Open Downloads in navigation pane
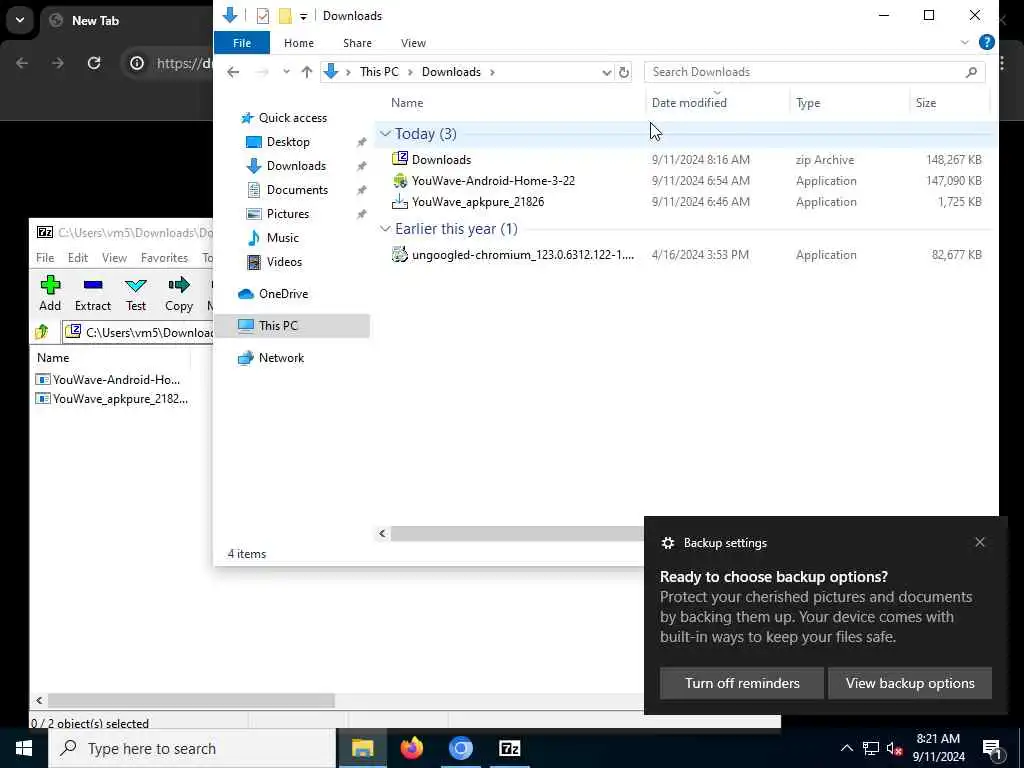This screenshot has height=768, width=1024. pyautogui.click(x=295, y=166)
